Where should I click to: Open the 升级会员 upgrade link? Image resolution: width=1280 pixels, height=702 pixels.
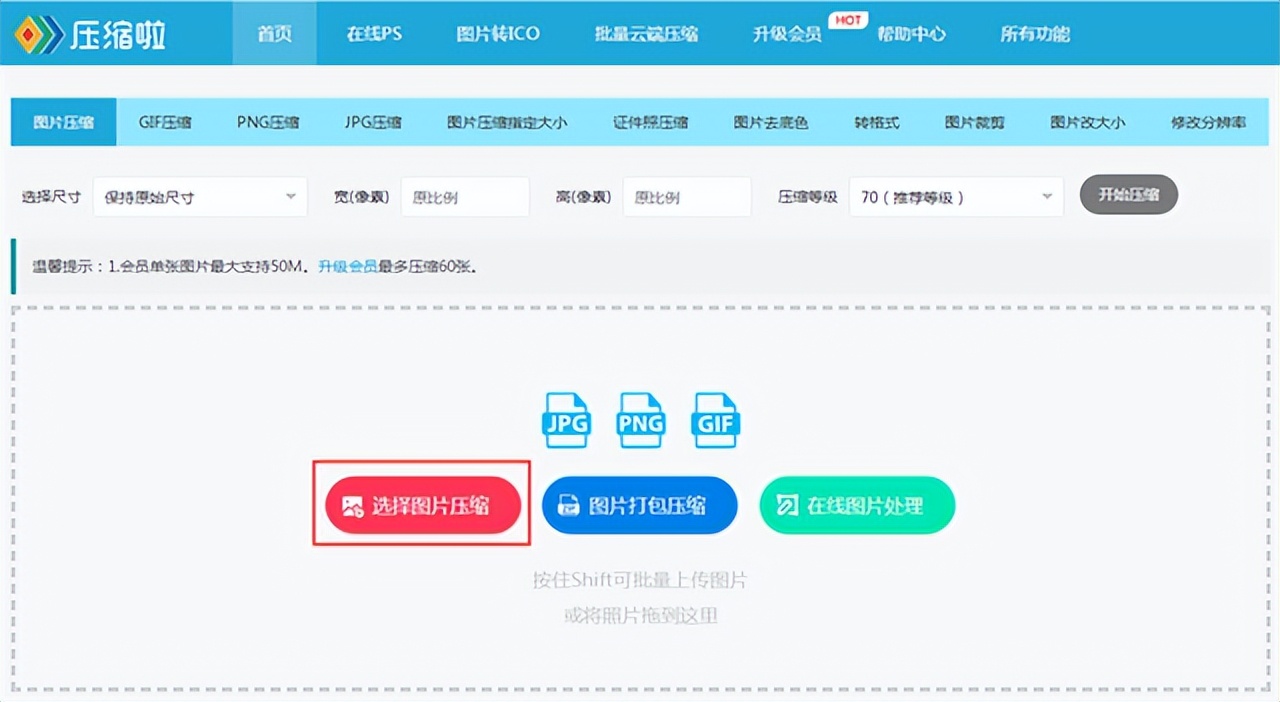point(348,267)
